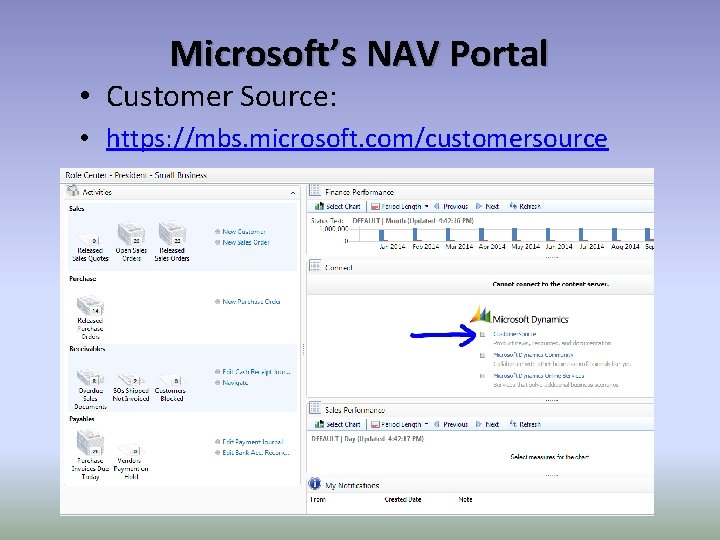The width and height of the screenshot is (720, 540).
Task: Click the New Purchase Order link
Action: pyautogui.click(x=251, y=301)
